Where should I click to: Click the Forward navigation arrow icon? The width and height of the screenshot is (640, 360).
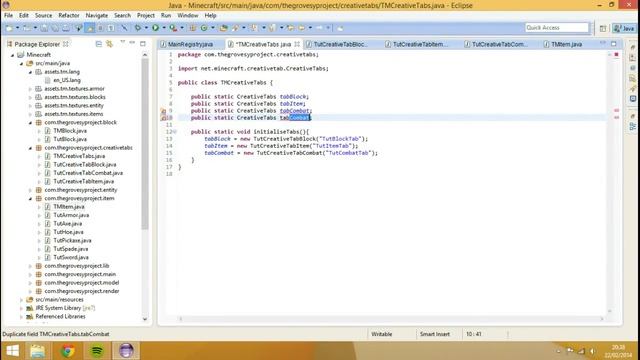320,28
